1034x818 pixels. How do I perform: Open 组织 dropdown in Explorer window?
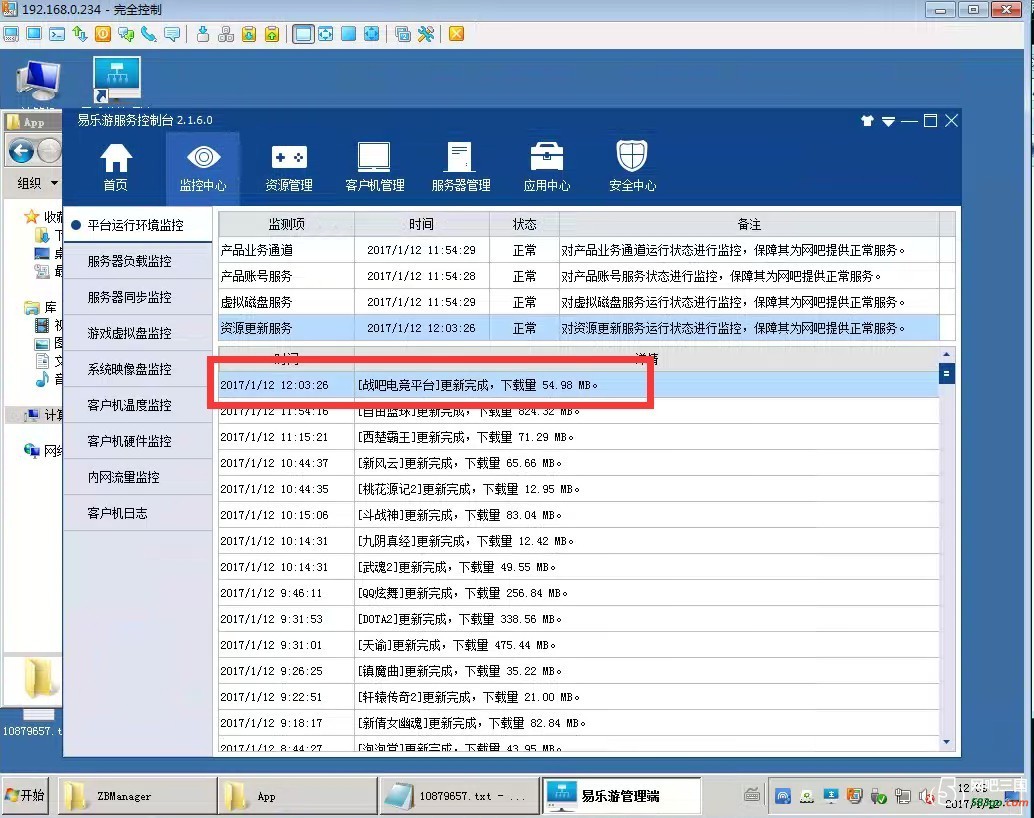pyautogui.click(x=37, y=183)
